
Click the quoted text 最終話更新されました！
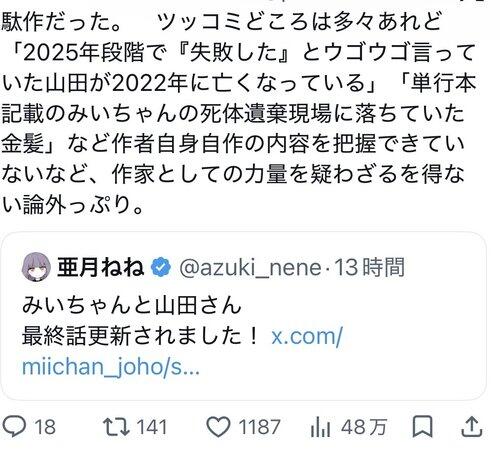140,336
